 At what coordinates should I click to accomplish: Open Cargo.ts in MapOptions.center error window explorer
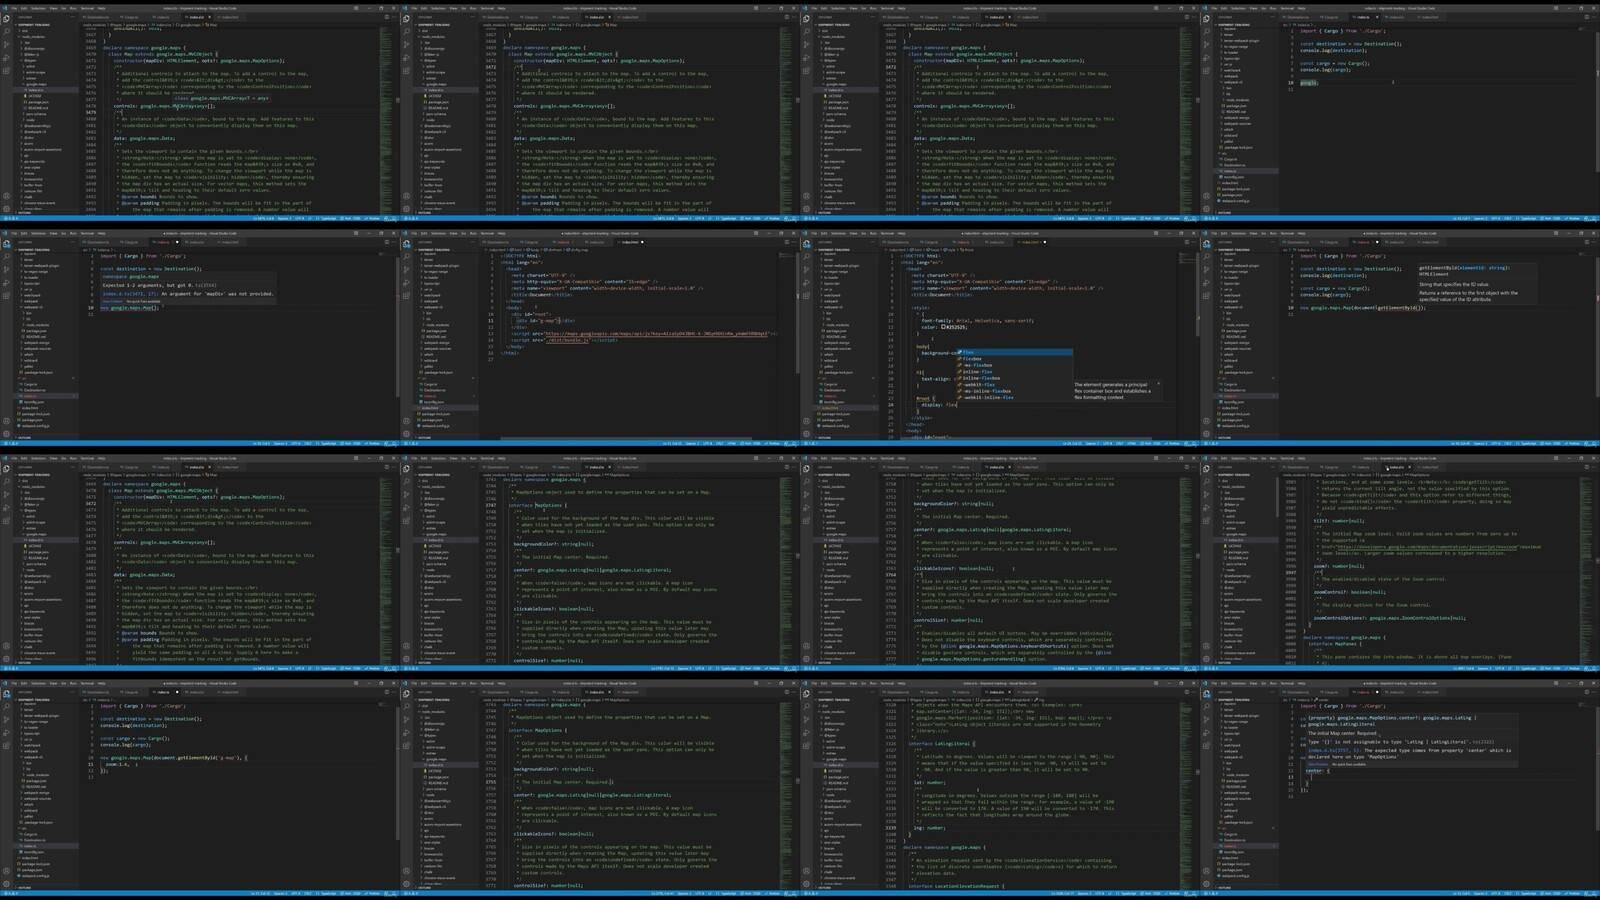tap(1230, 834)
